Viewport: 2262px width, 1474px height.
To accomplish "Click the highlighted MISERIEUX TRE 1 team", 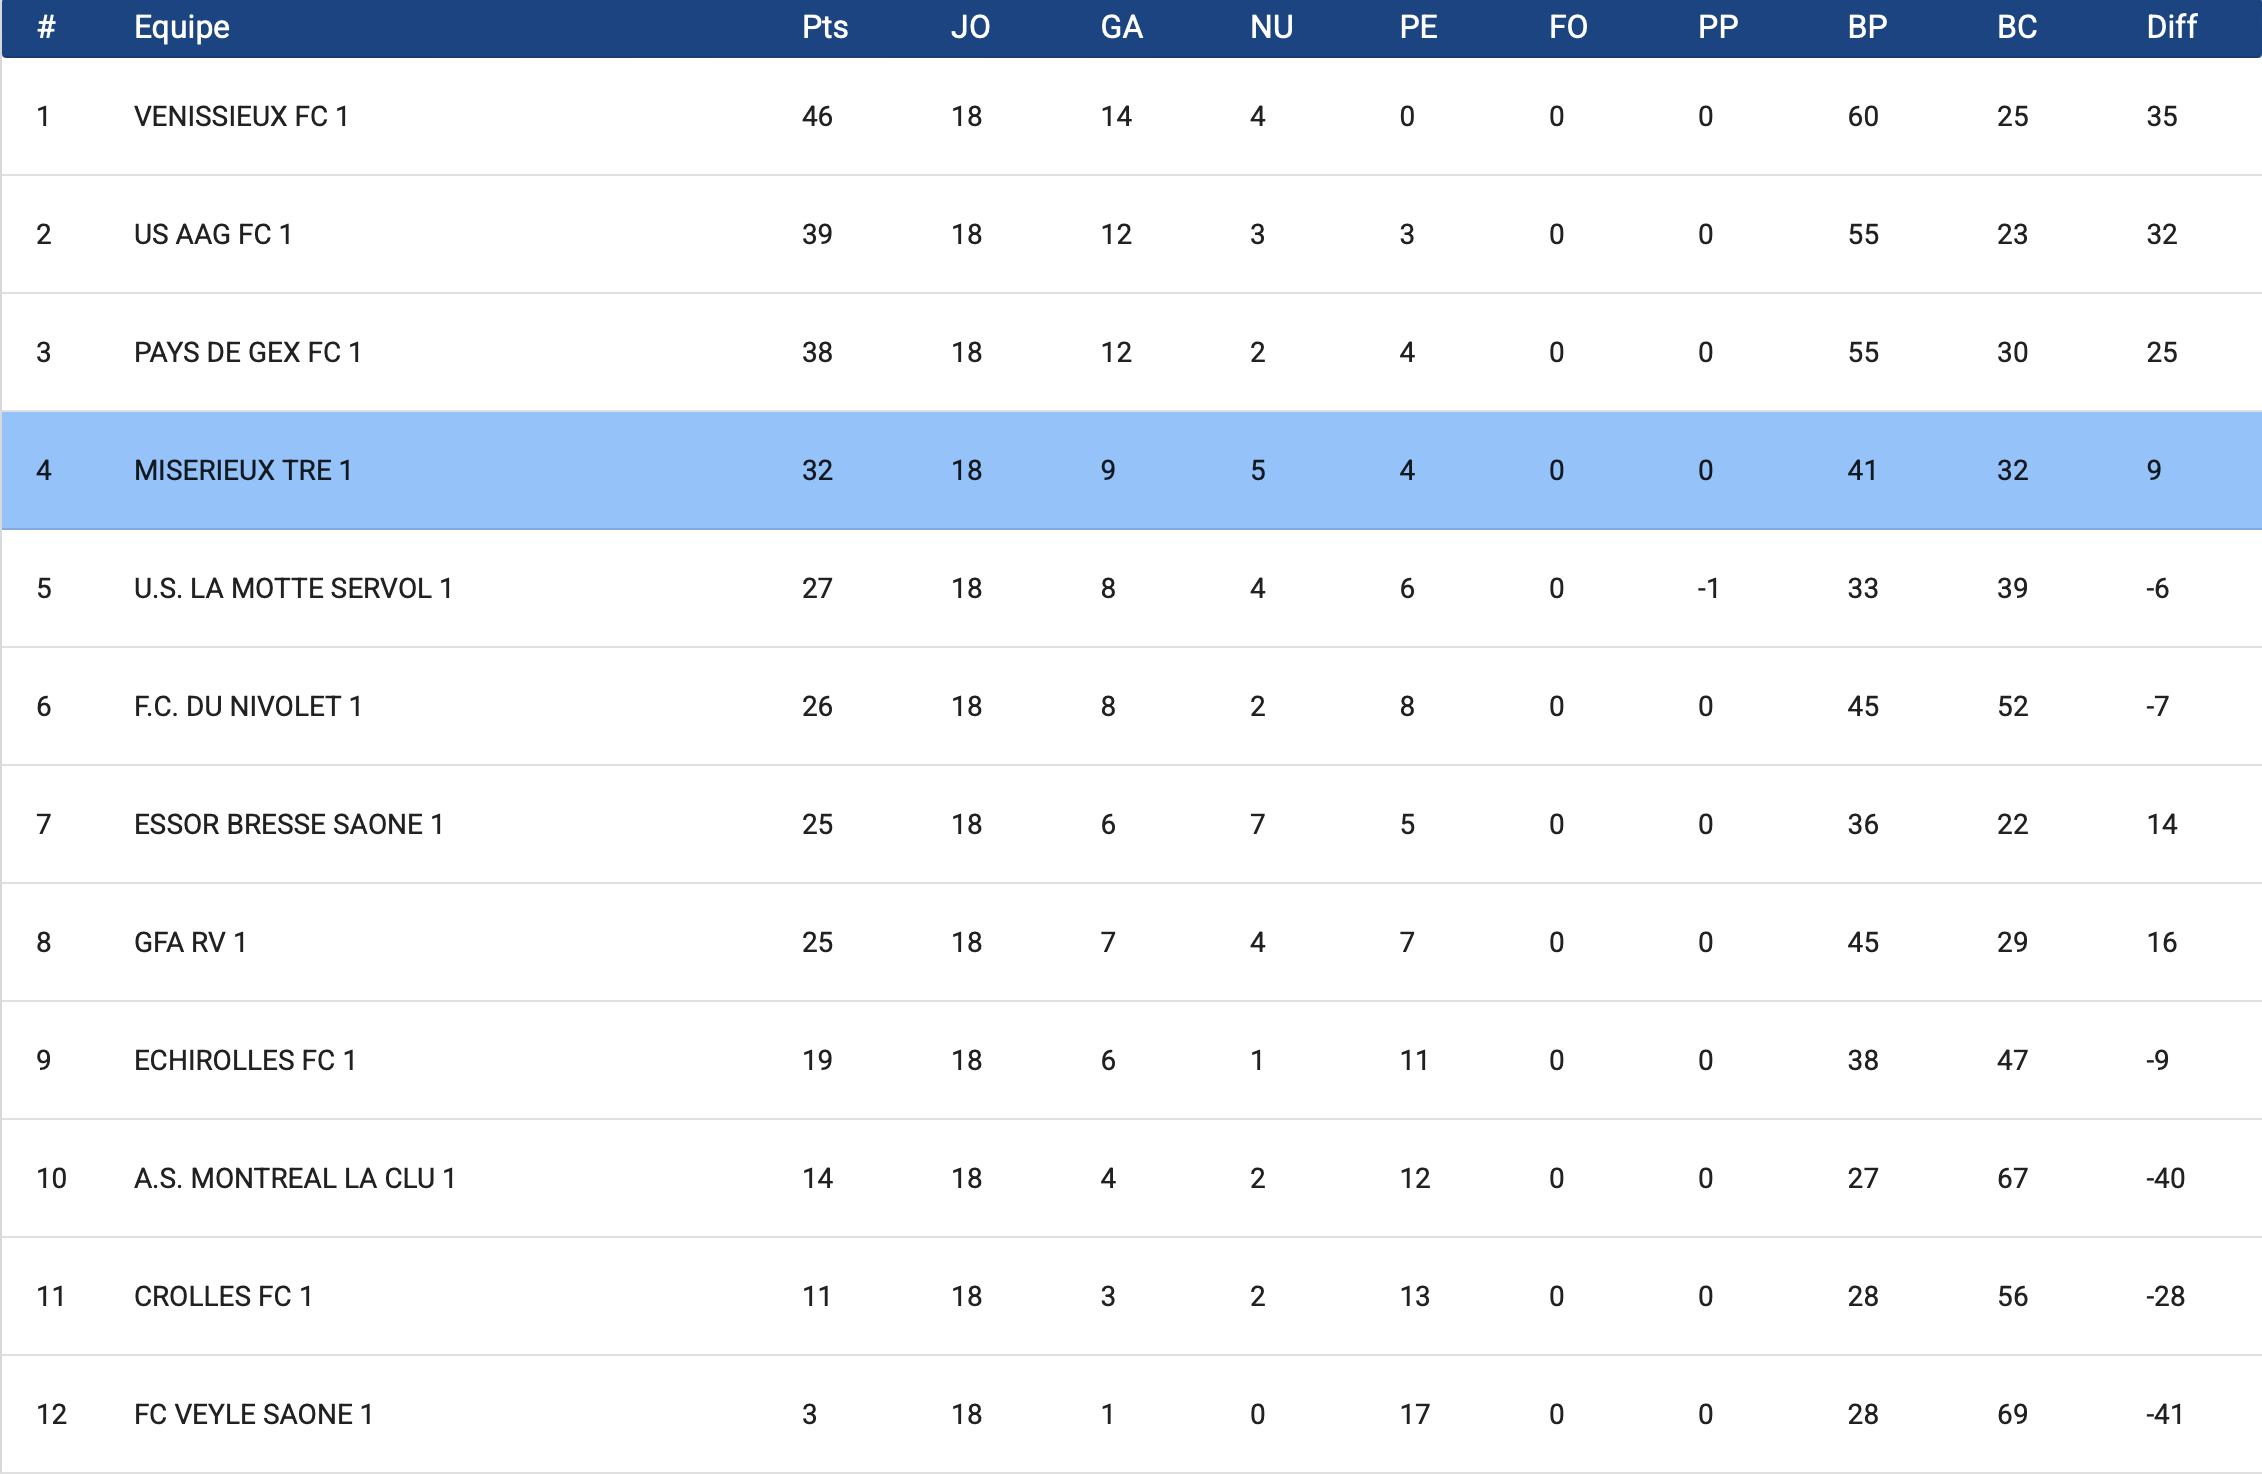I will [243, 471].
